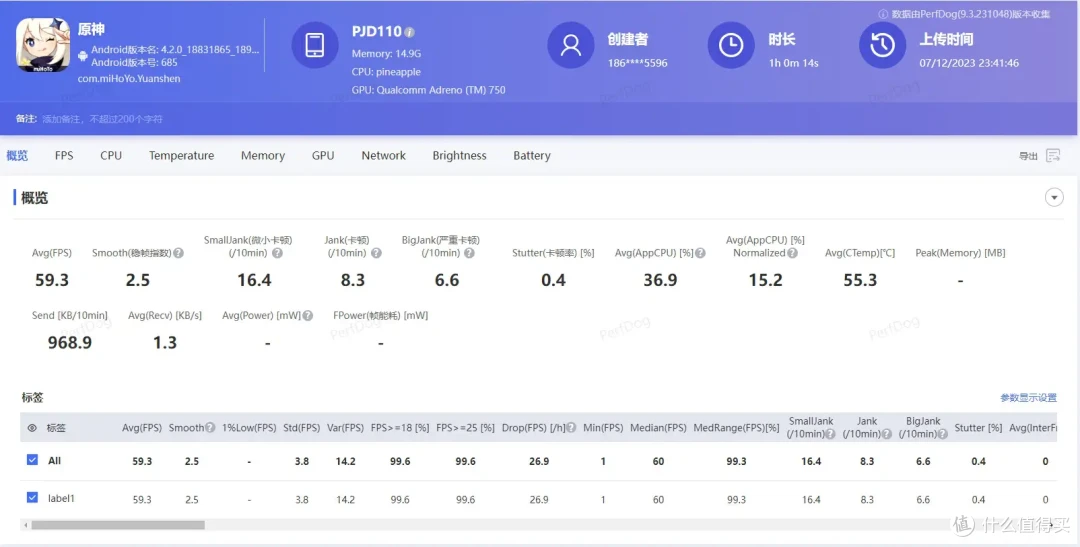This screenshot has height=547, width=1080.
Task: Click the info icon beside PerfDog version notice
Action: point(883,14)
